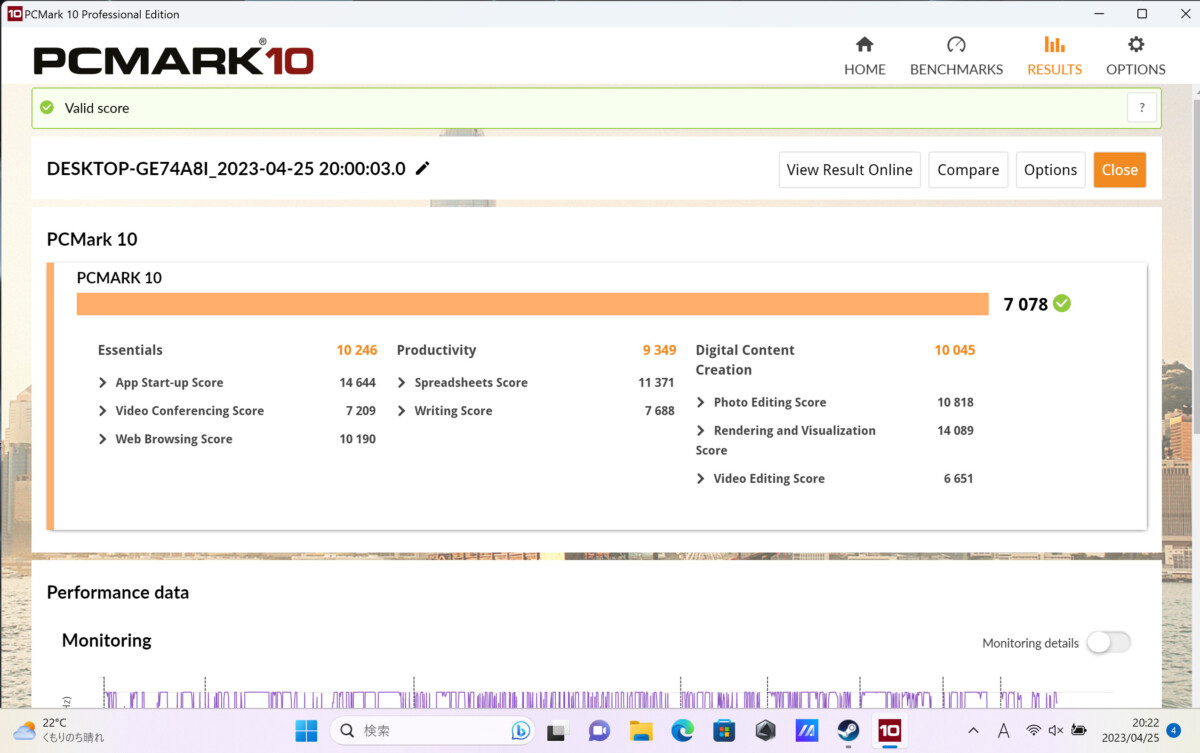Click the home house icon
The height and width of the screenshot is (753, 1200).
pyautogui.click(x=865, y=44)
